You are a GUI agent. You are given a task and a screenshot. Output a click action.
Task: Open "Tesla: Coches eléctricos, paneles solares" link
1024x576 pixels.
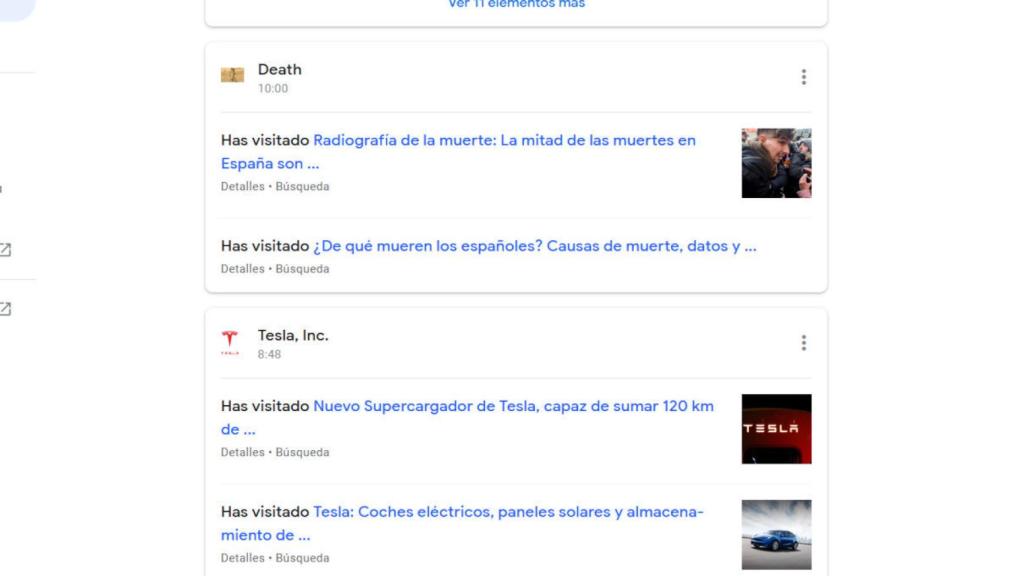tap(462, 523)
